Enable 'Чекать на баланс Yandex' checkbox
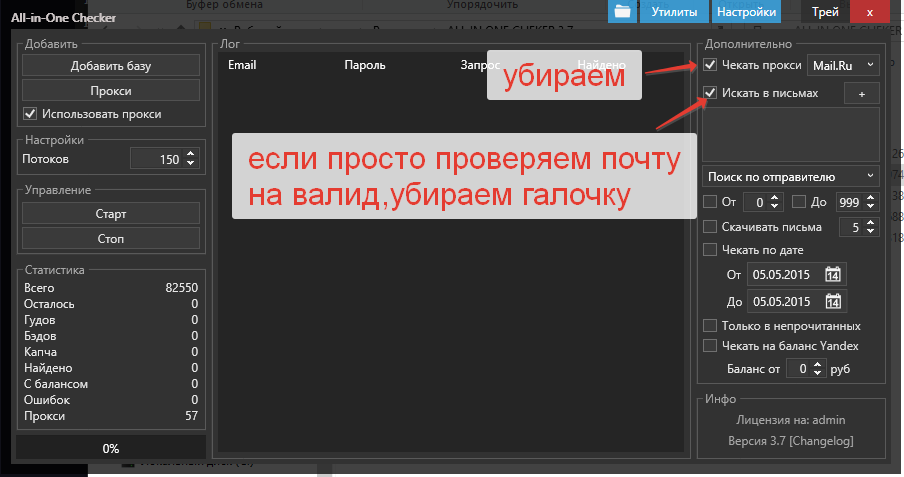Screen dimensions: 904x477 (711, 346)
